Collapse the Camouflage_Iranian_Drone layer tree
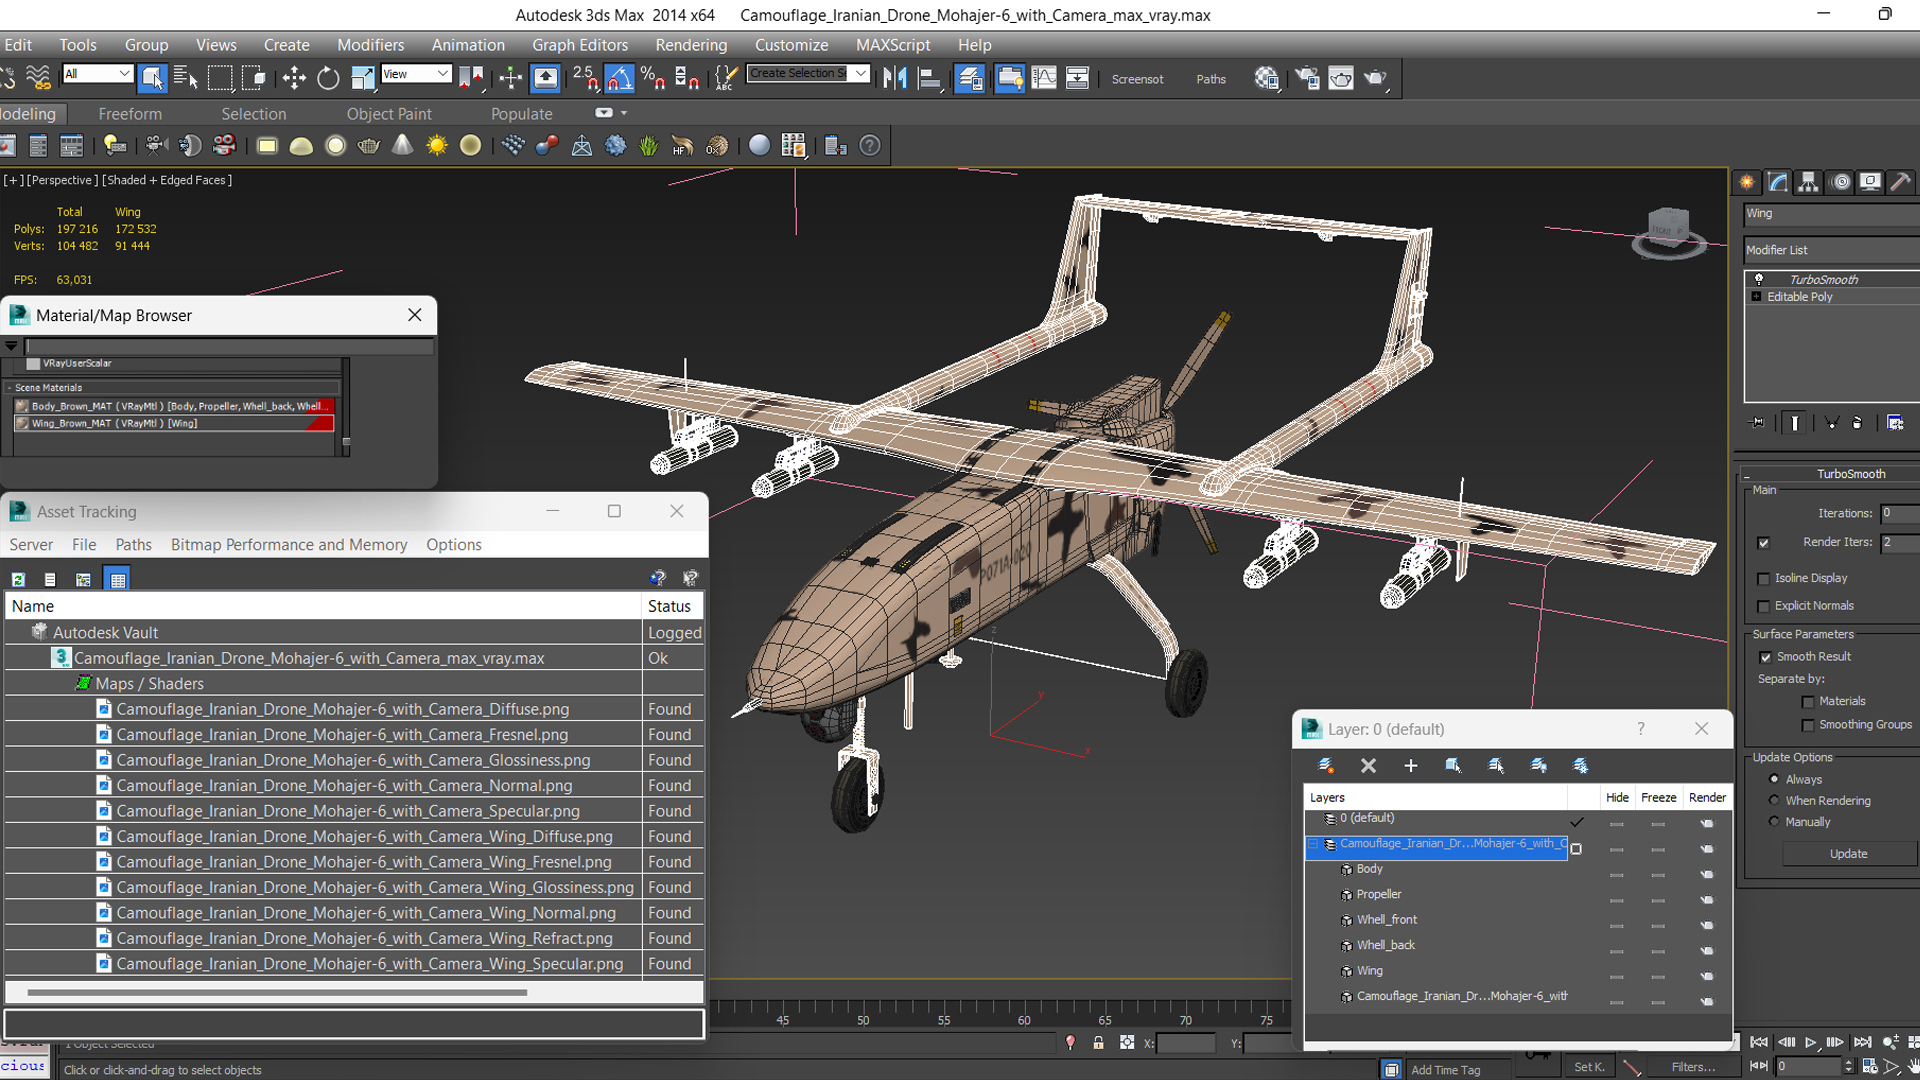The image size is (1920, 1080). point(1313,844)
